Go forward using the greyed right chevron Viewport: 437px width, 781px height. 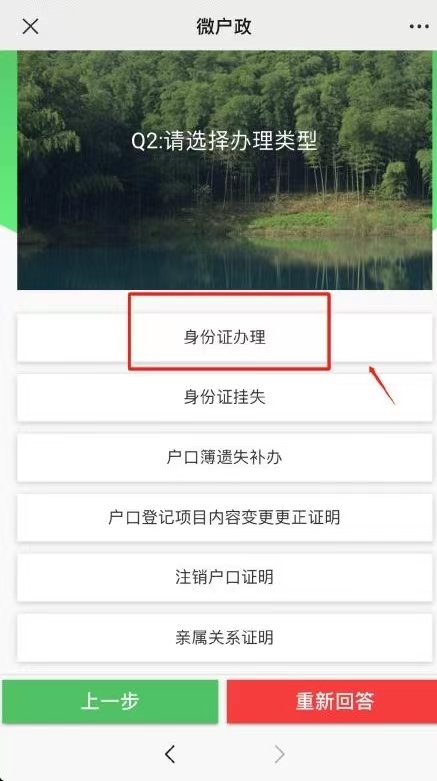coord(280,755)
